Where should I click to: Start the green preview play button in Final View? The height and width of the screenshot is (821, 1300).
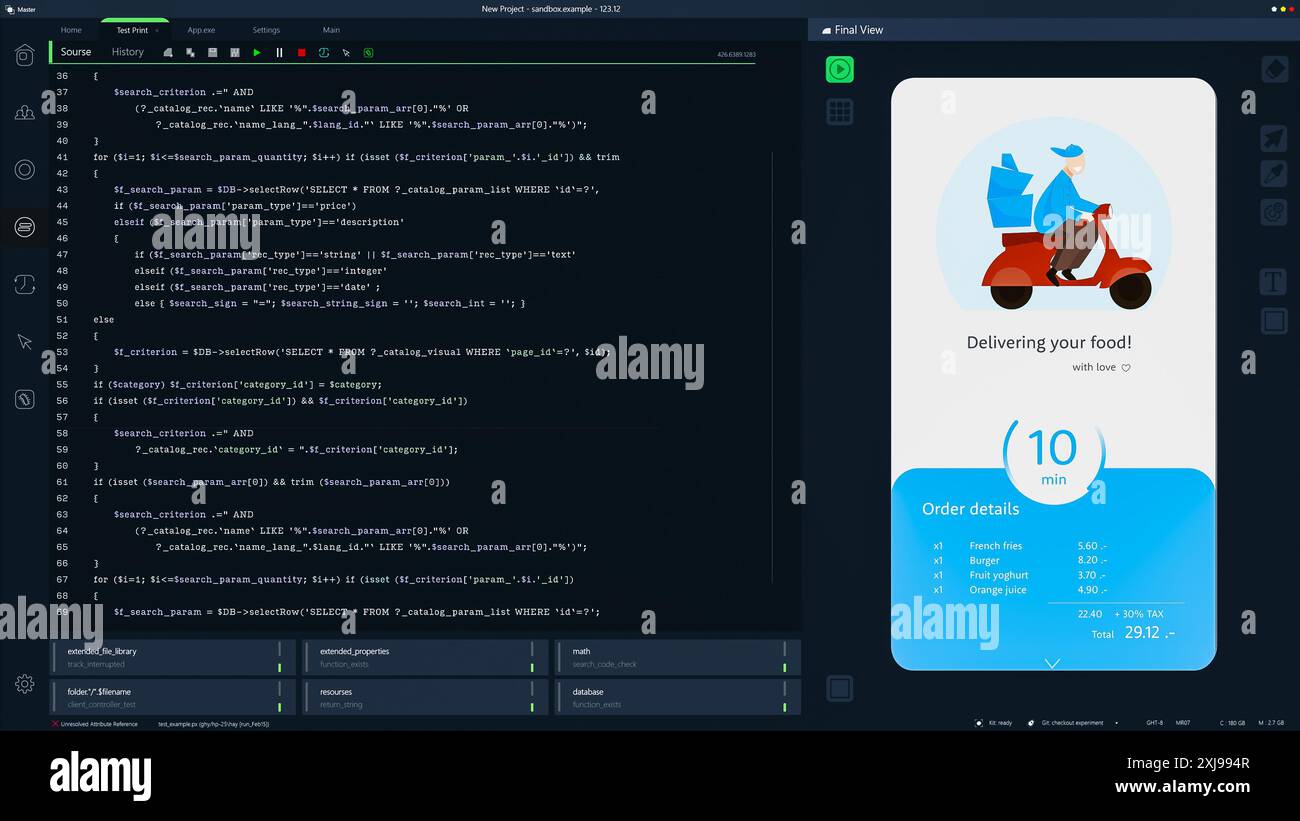pyautogui.click(x=840, y=69)
